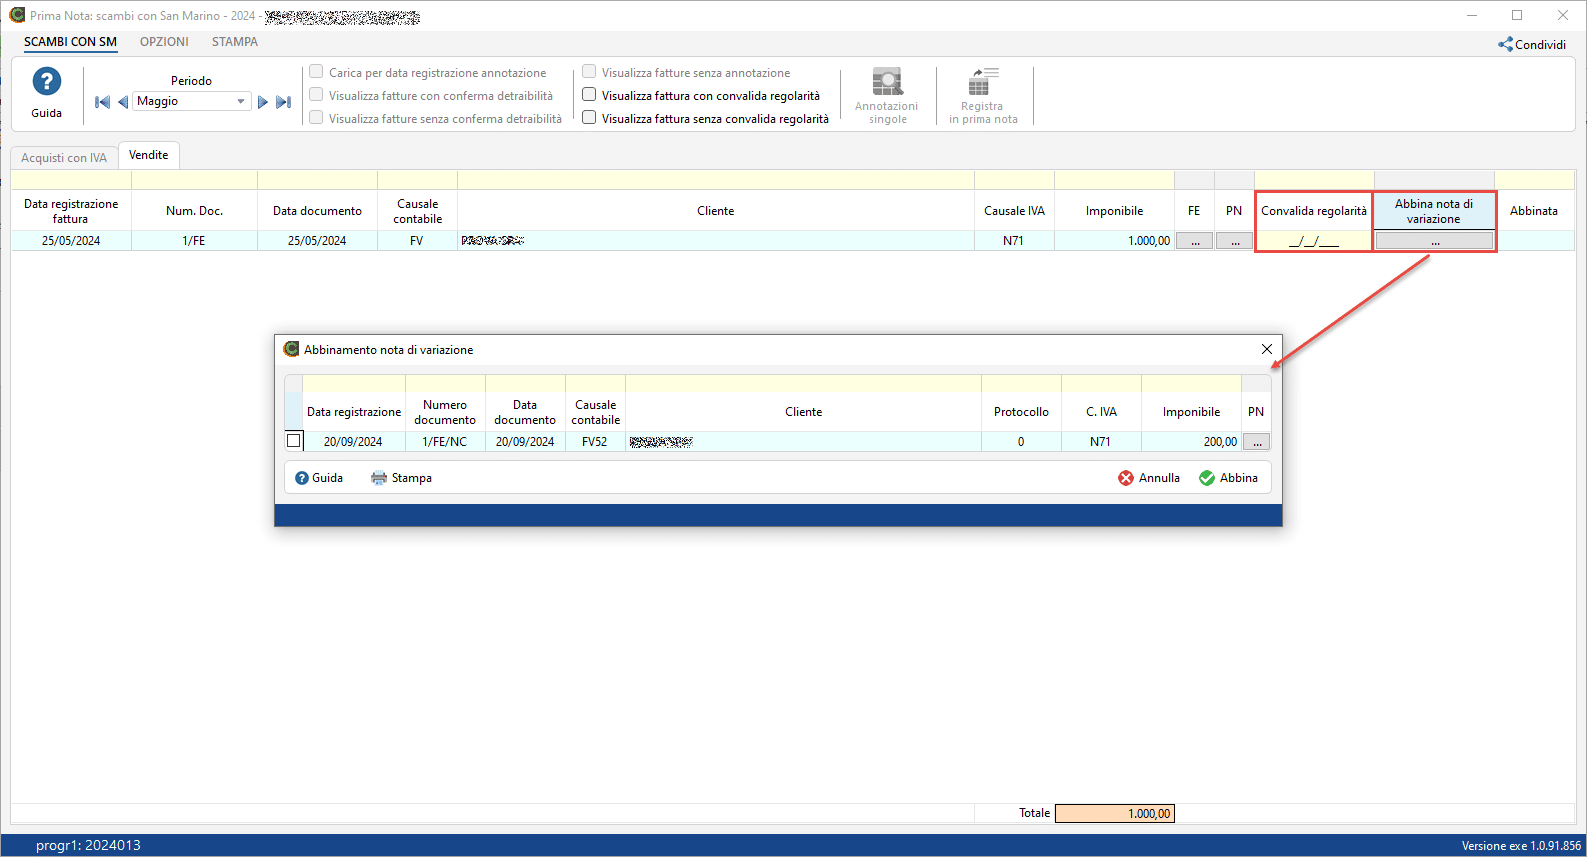Click the Condividi share icon
Viewport: 1587px width, 857px height.
1505,44
